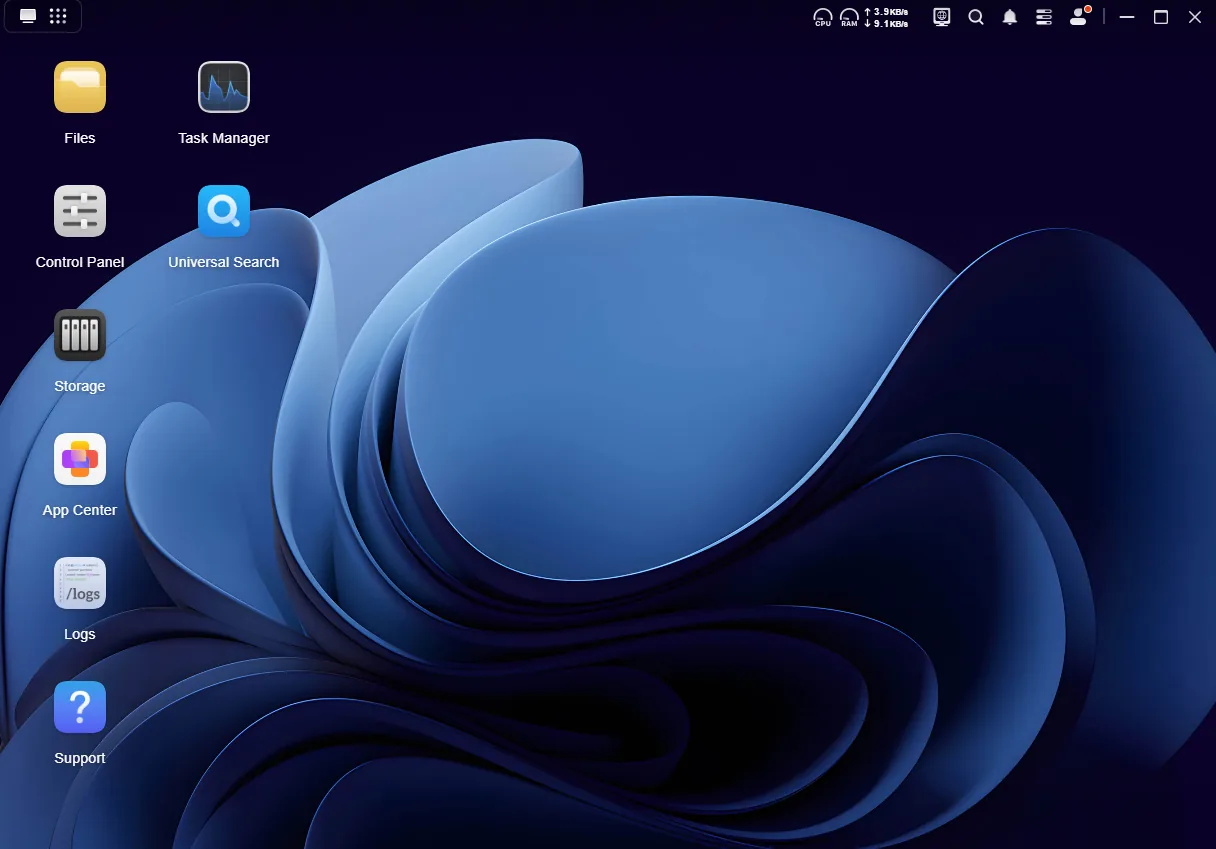The height and width of the screenshot is (849, 1216).
Task: Open the user account menu
Action: point(1078,17)
